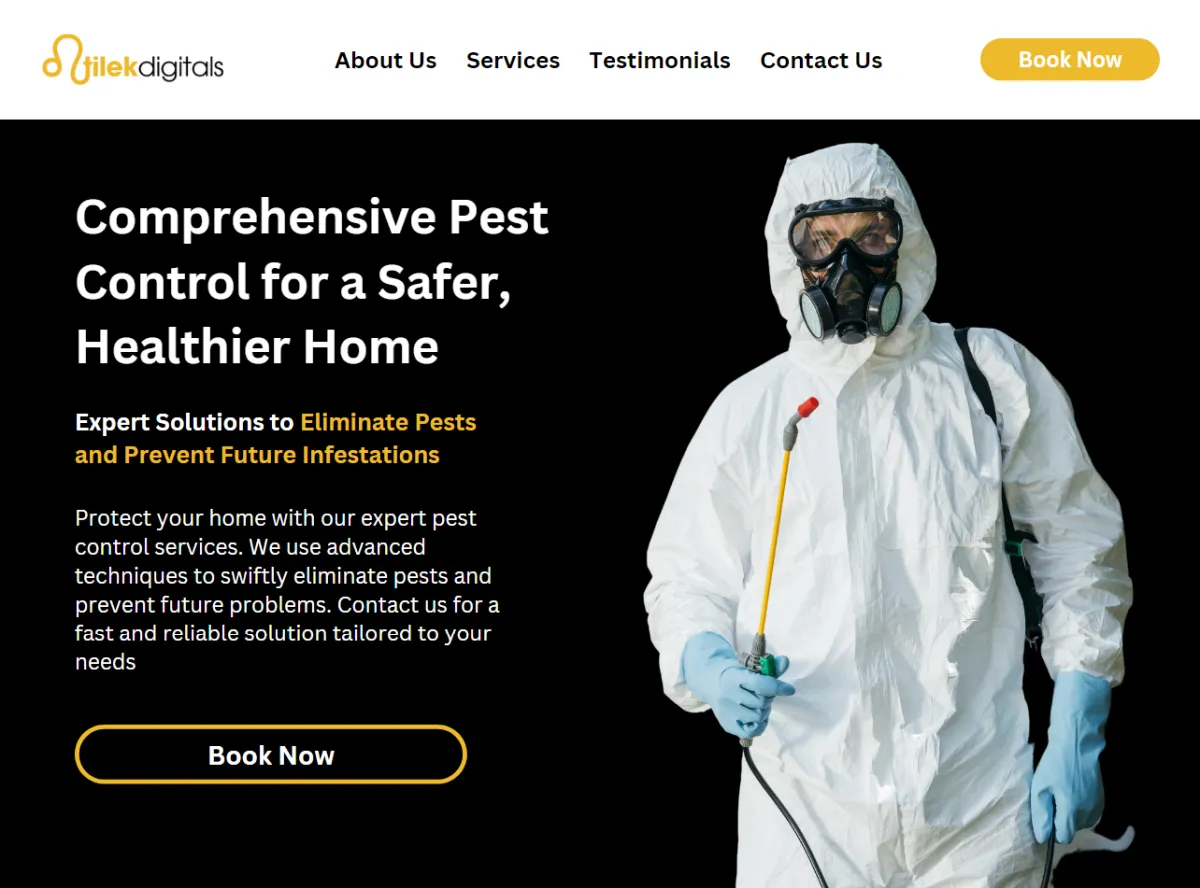Open the Contact Us link

(821, 60)
